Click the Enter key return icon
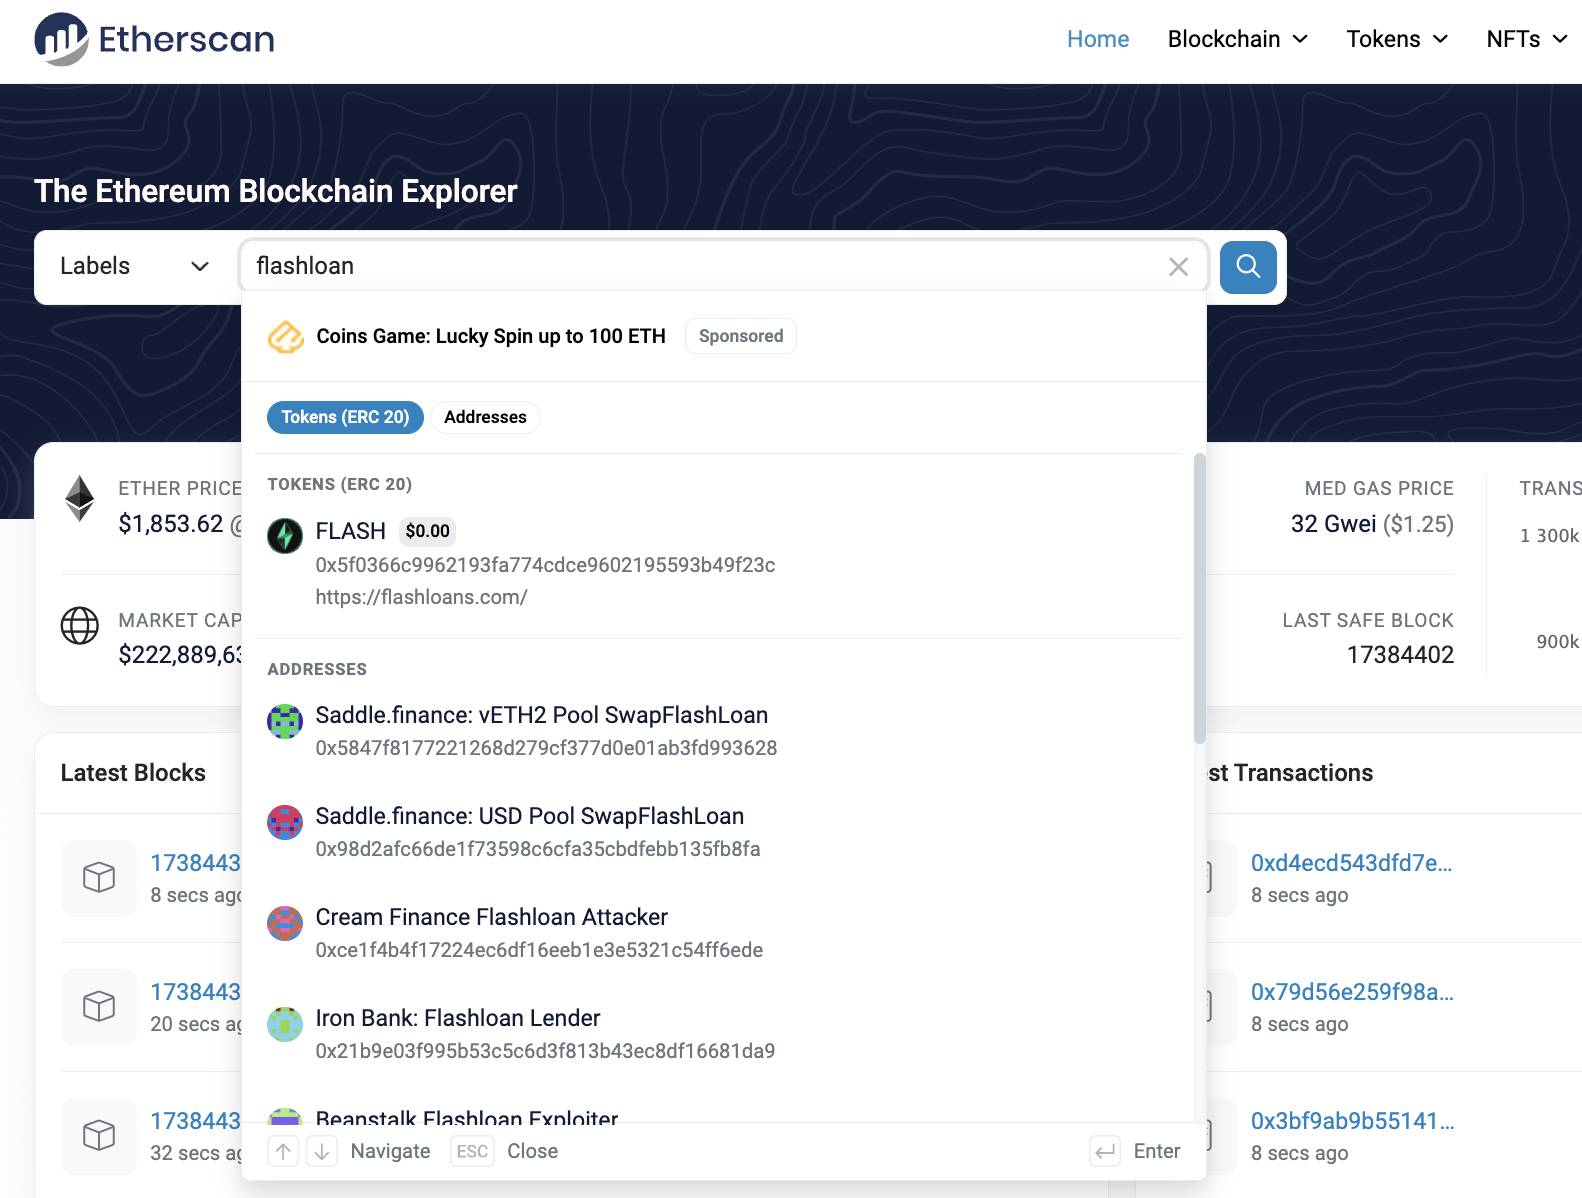This screenshot has width=1582, height=1198. click(x=1105, y=1152)
